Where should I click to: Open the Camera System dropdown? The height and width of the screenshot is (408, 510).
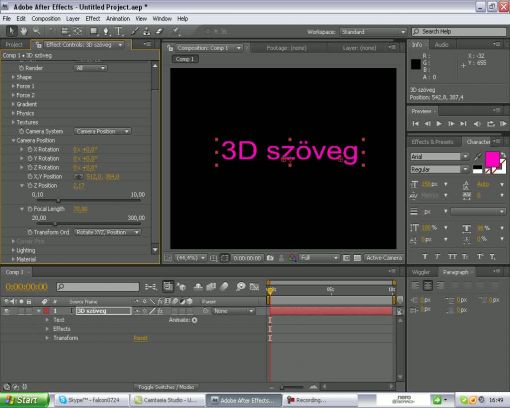[x=102, y=131]
